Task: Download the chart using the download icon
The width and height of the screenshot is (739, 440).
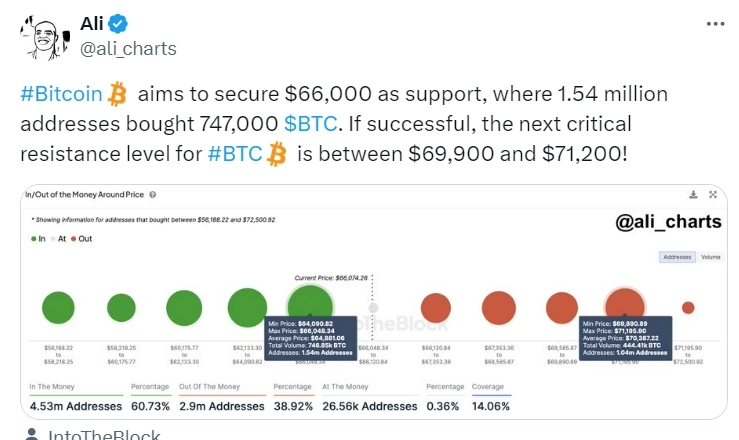Action: pyautogui.click(x=693, y=194)
